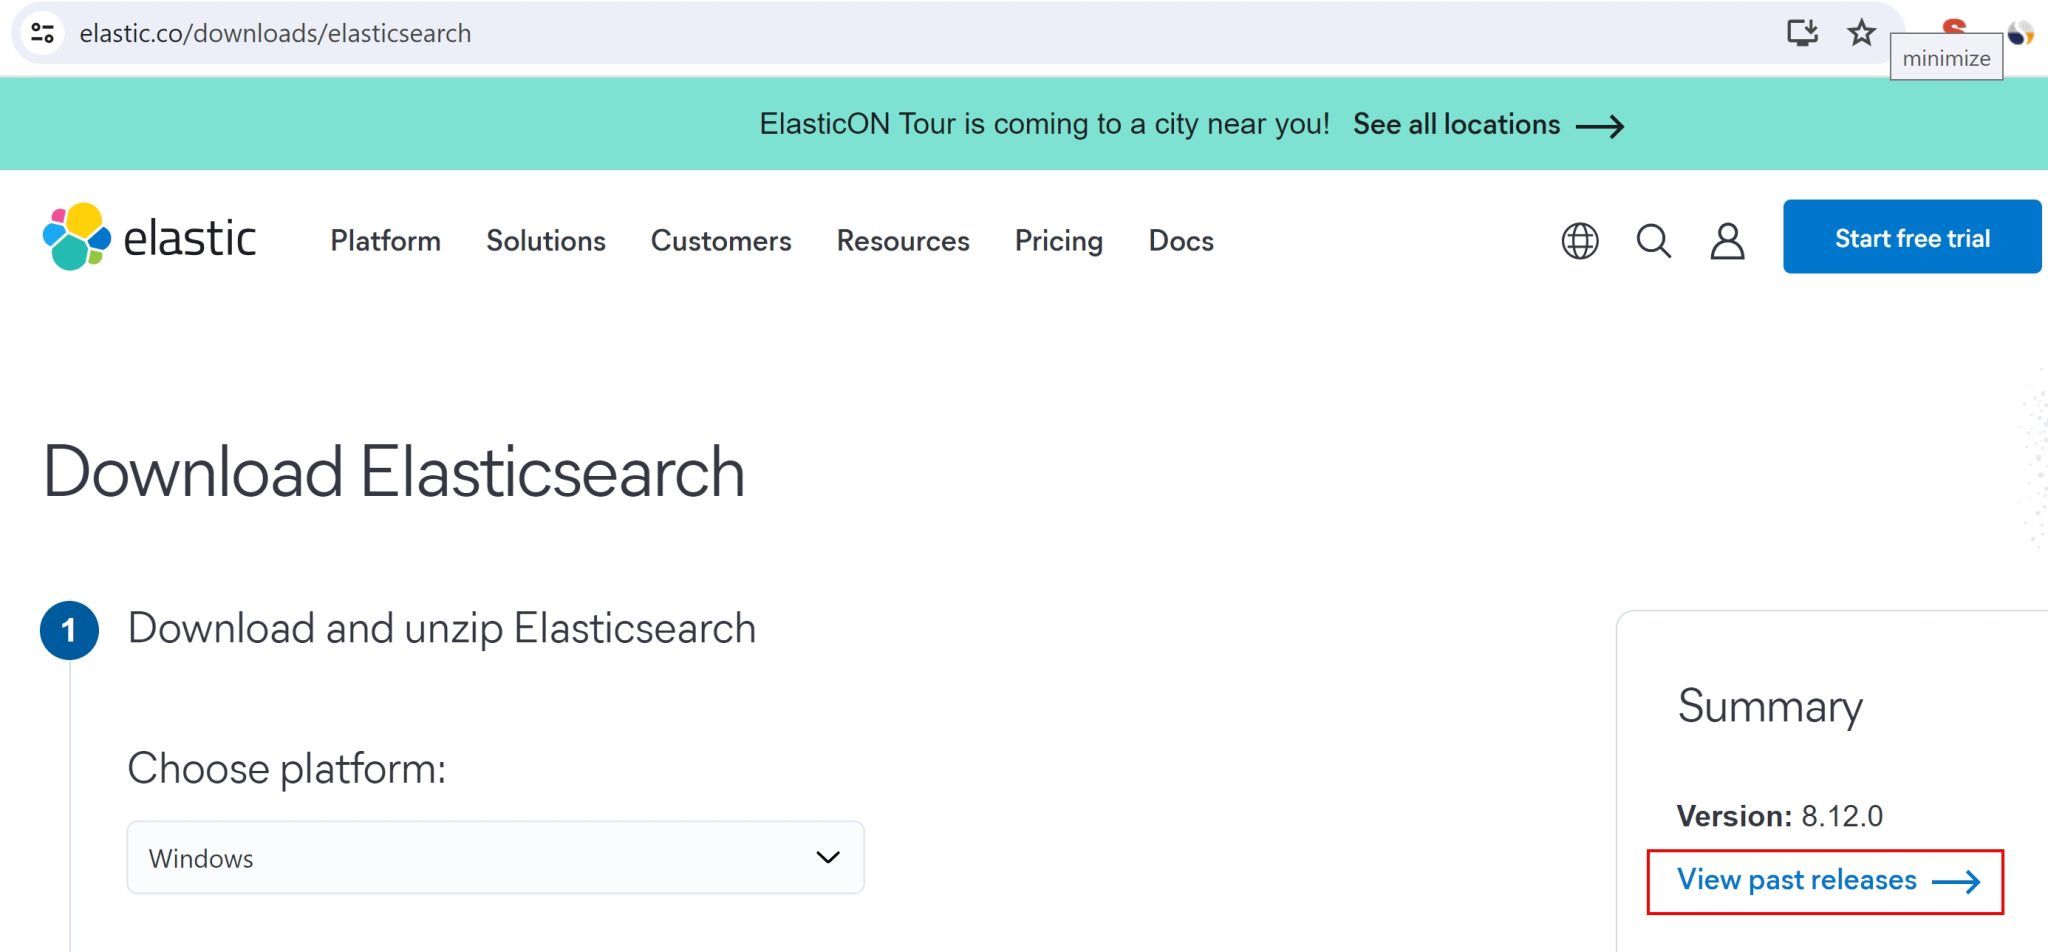Open the Customers menu item
The width and height of the screenshot is (2048, 952).
[x=720, y=241]
